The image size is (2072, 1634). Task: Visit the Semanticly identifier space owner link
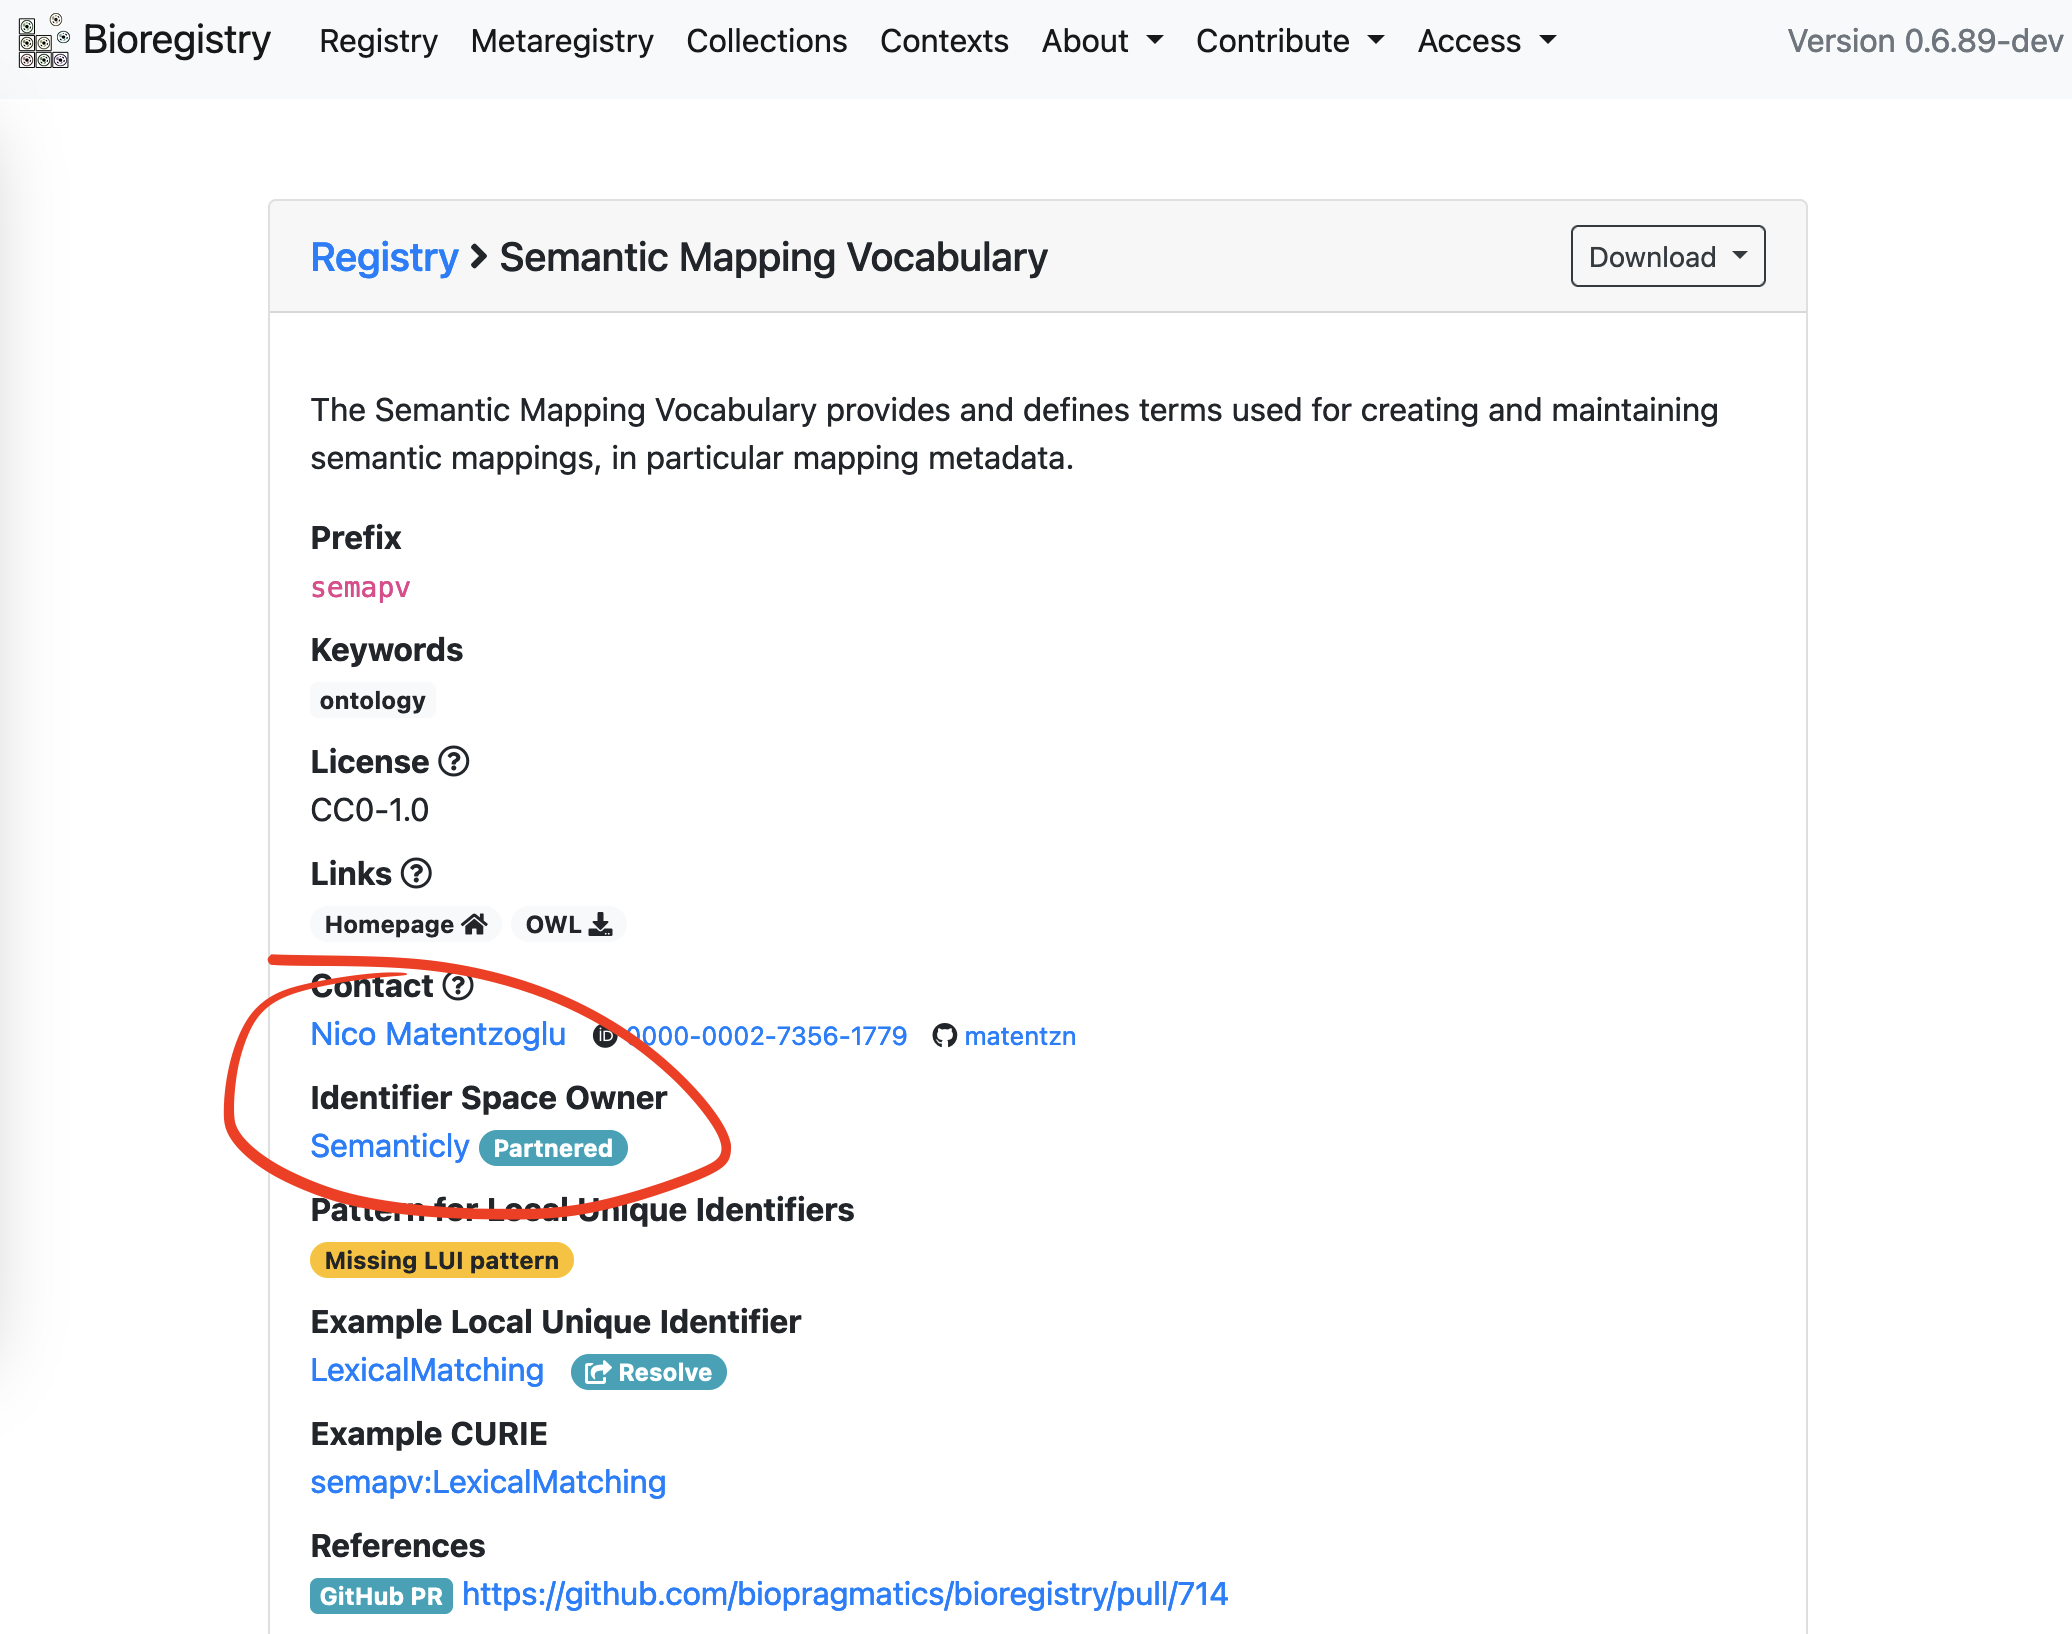click(x=390, y=1146)
